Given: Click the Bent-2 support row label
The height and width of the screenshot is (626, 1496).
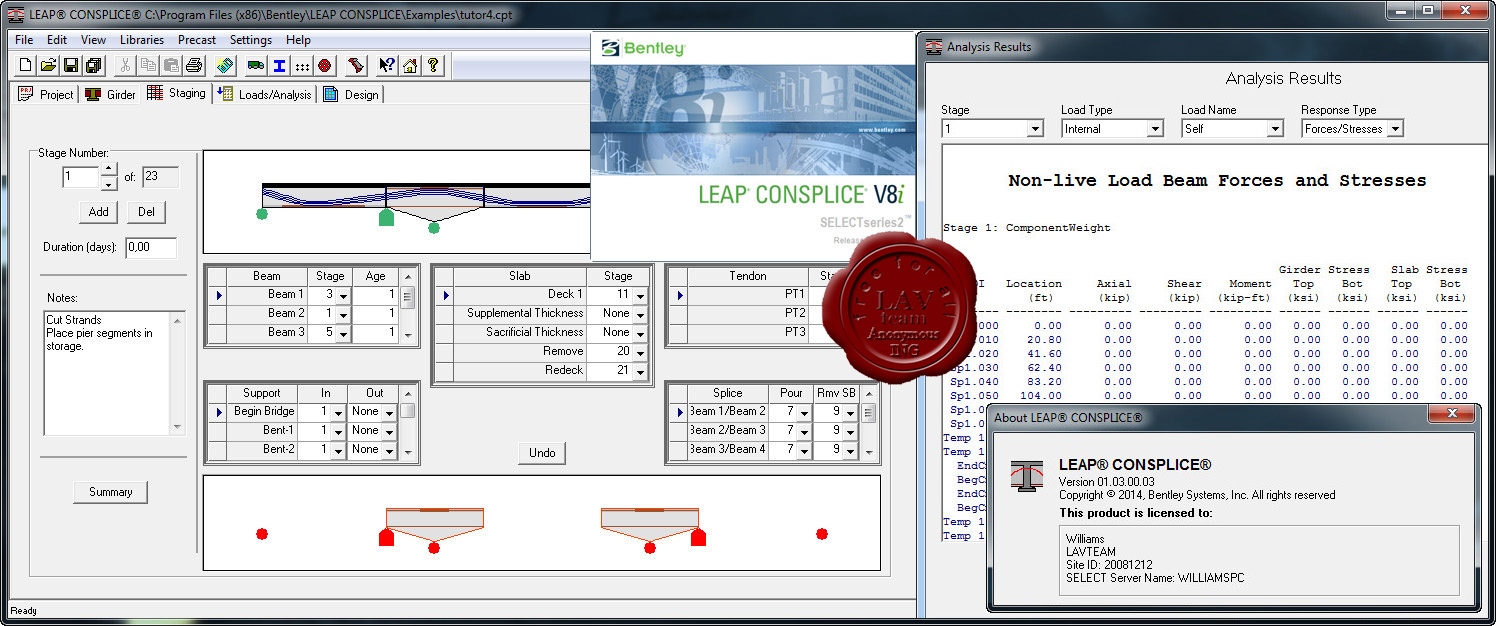Looking at the screenshot, I should point(264,450).
